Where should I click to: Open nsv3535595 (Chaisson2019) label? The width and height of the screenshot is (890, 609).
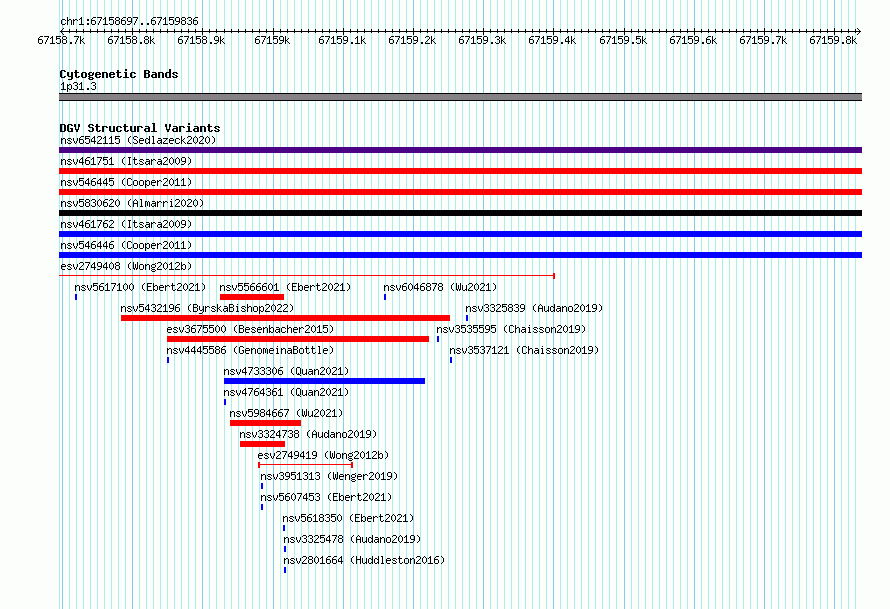511,329
